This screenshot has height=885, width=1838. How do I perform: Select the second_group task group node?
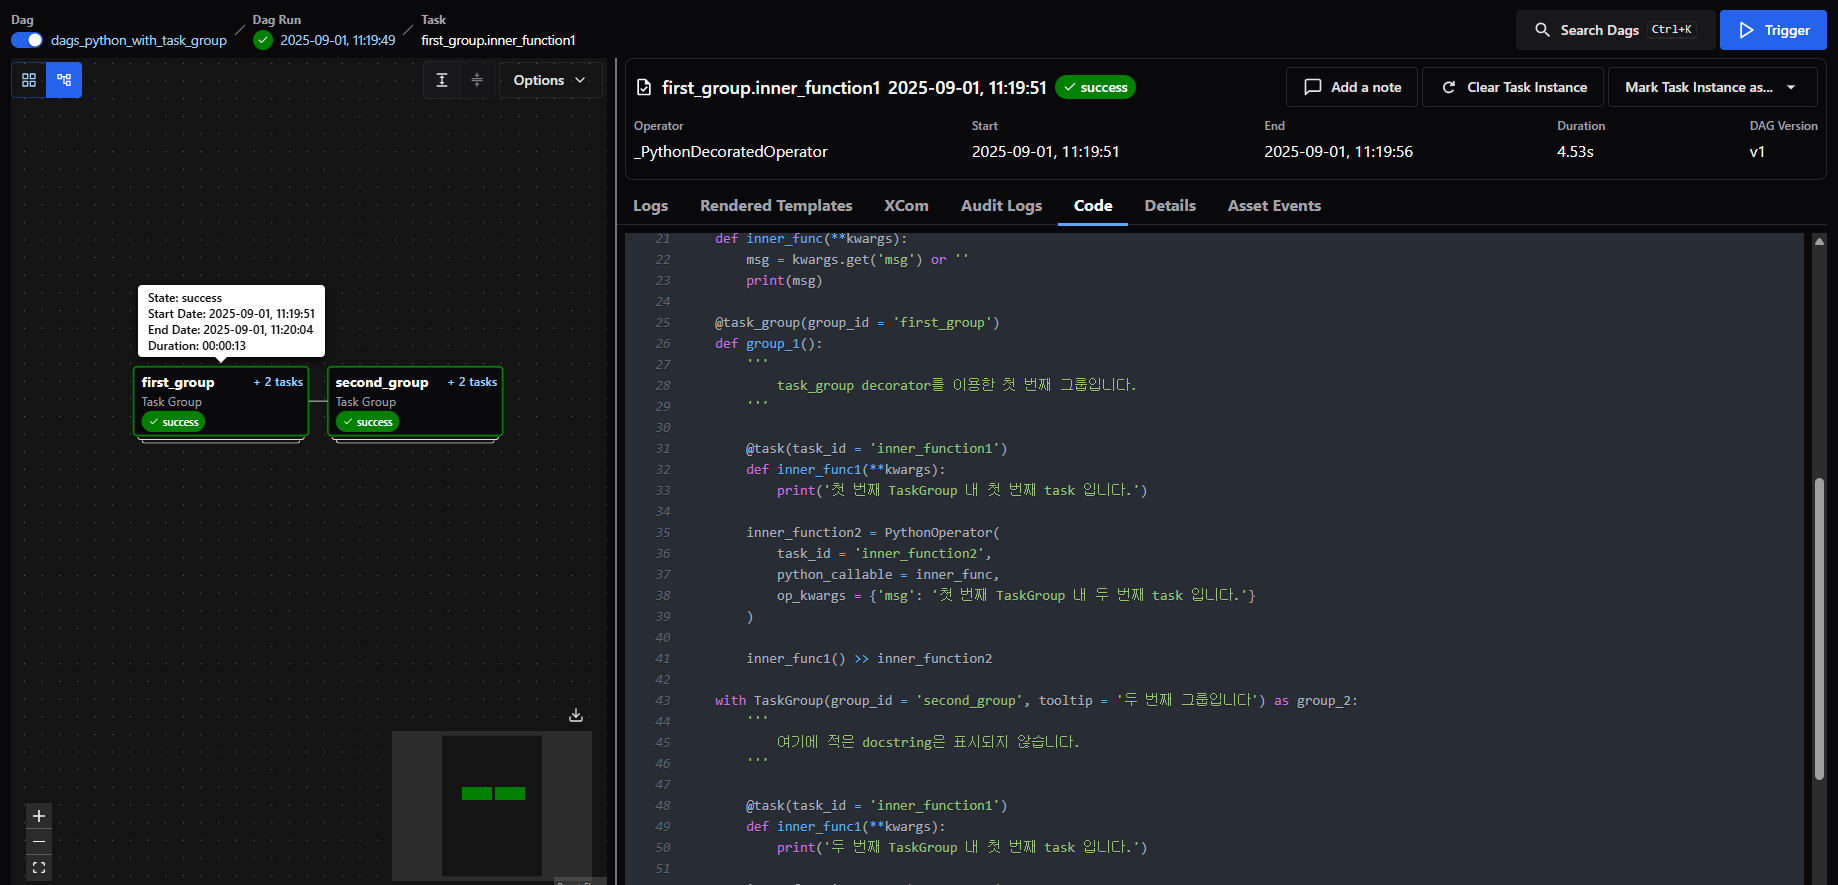coord(415,401)
